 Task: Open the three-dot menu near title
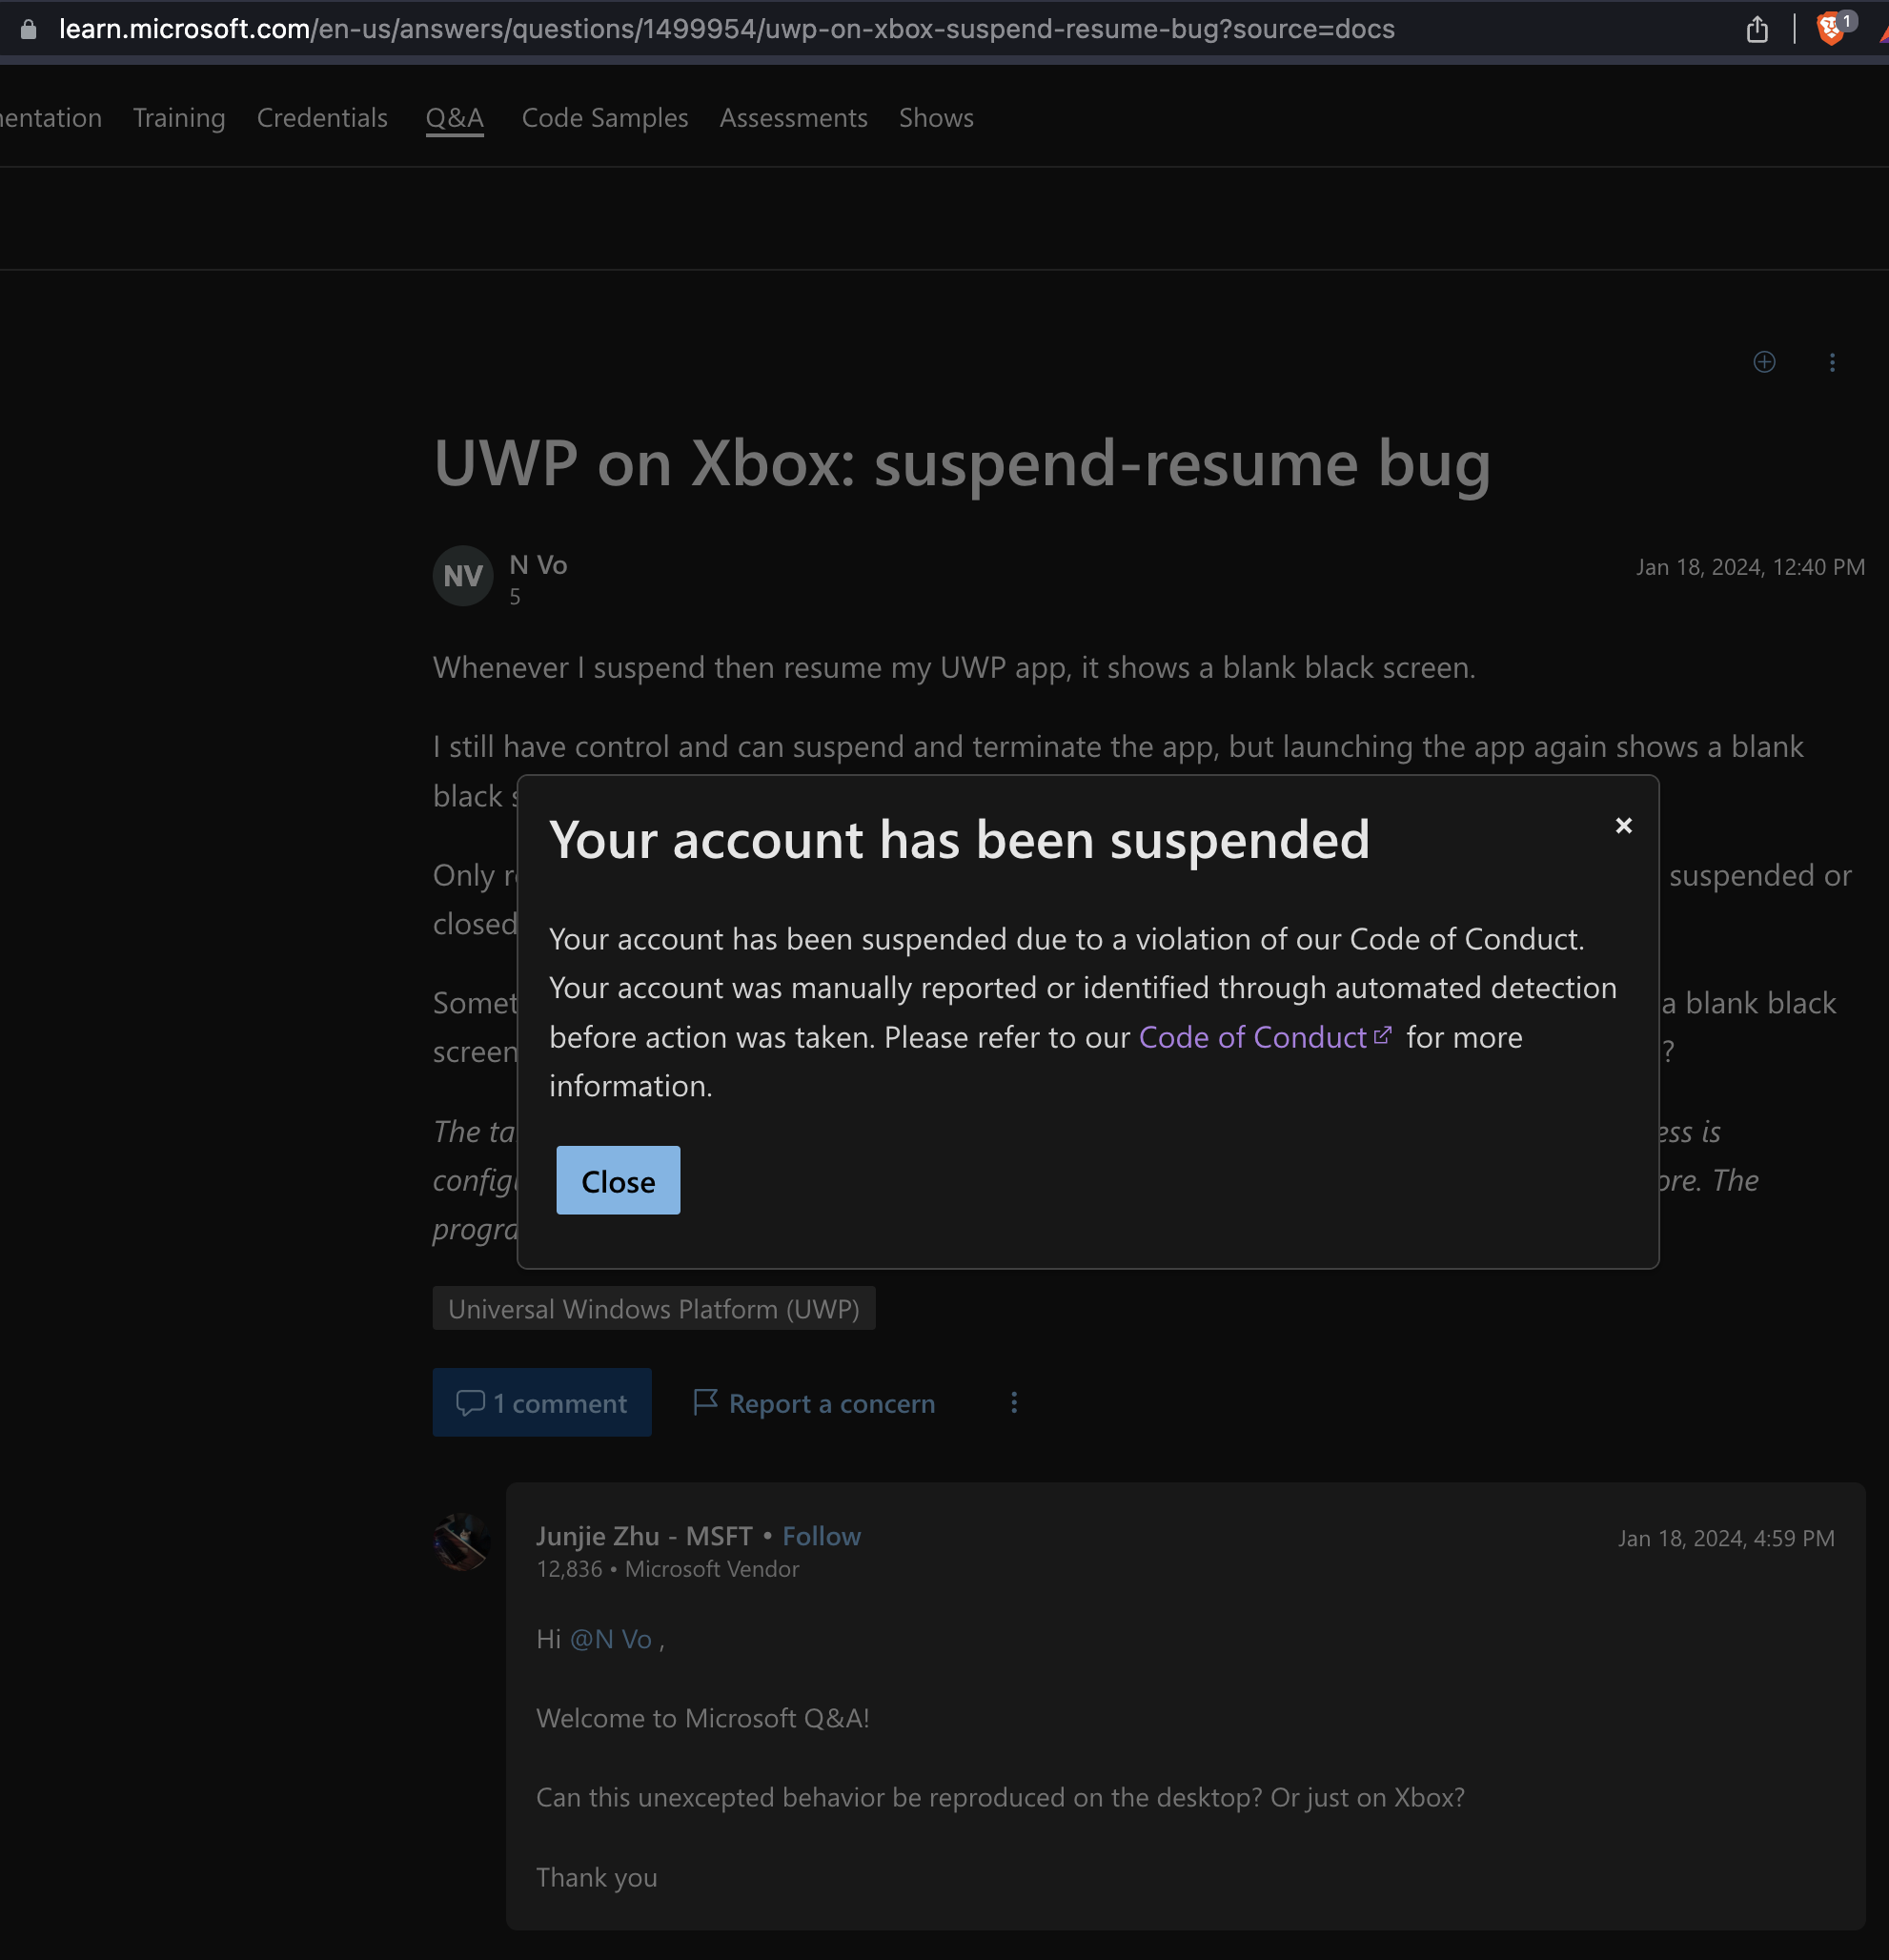[1832, 362]
